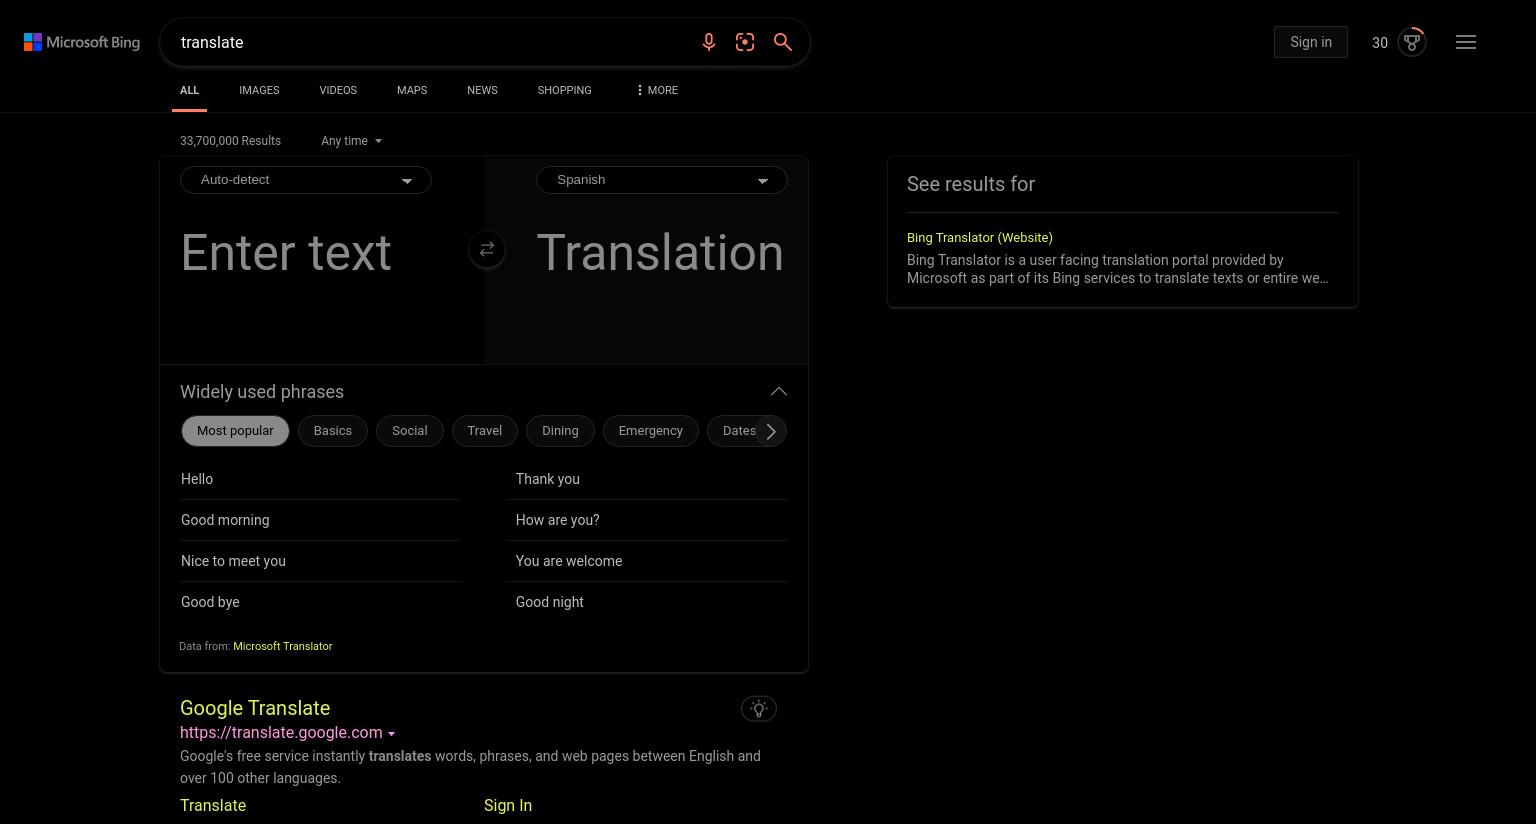Select the Most popular phrase category

[x=235, y=431]
